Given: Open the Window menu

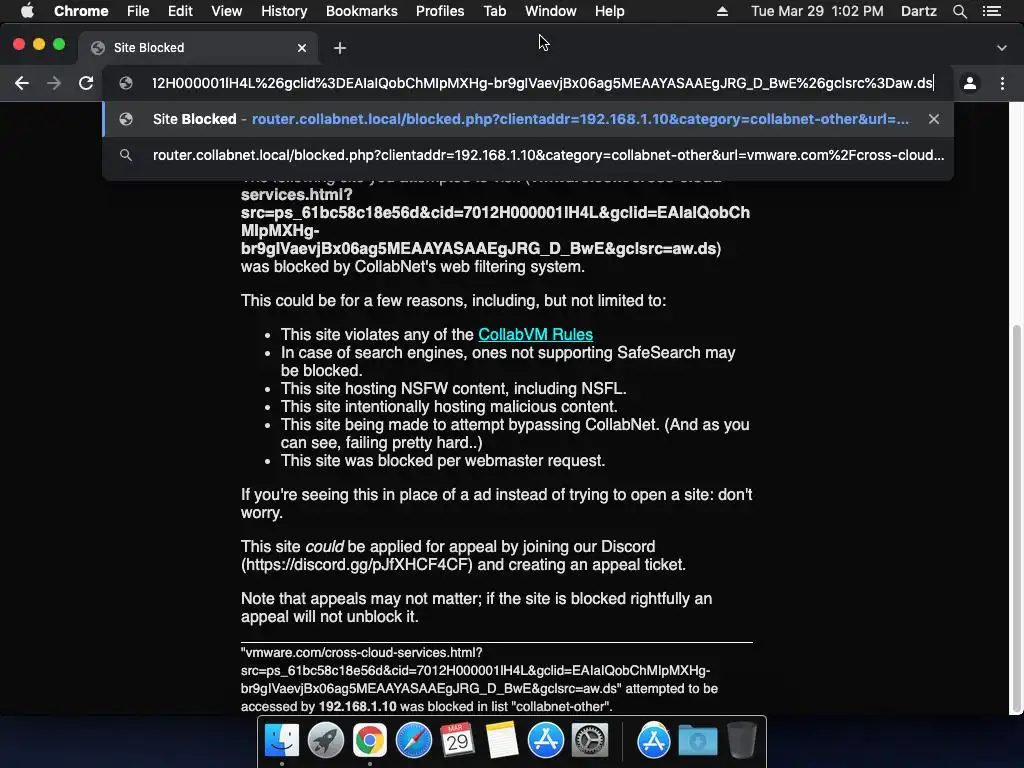Looking at the screenshot, I should coord(551,11).
